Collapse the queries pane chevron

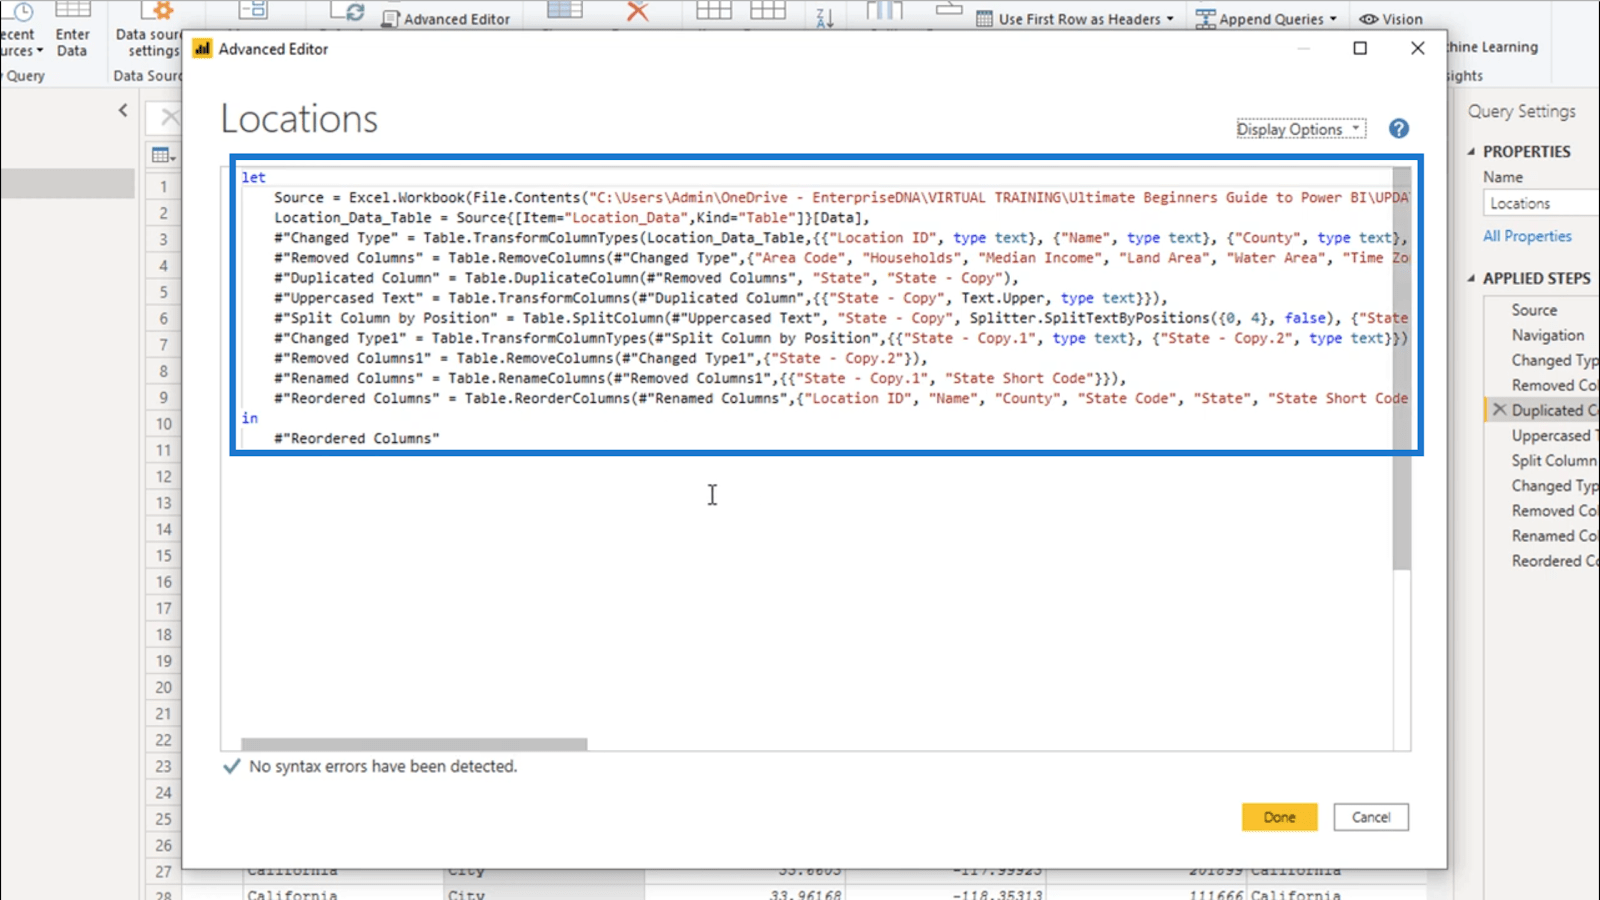[123, 110]
